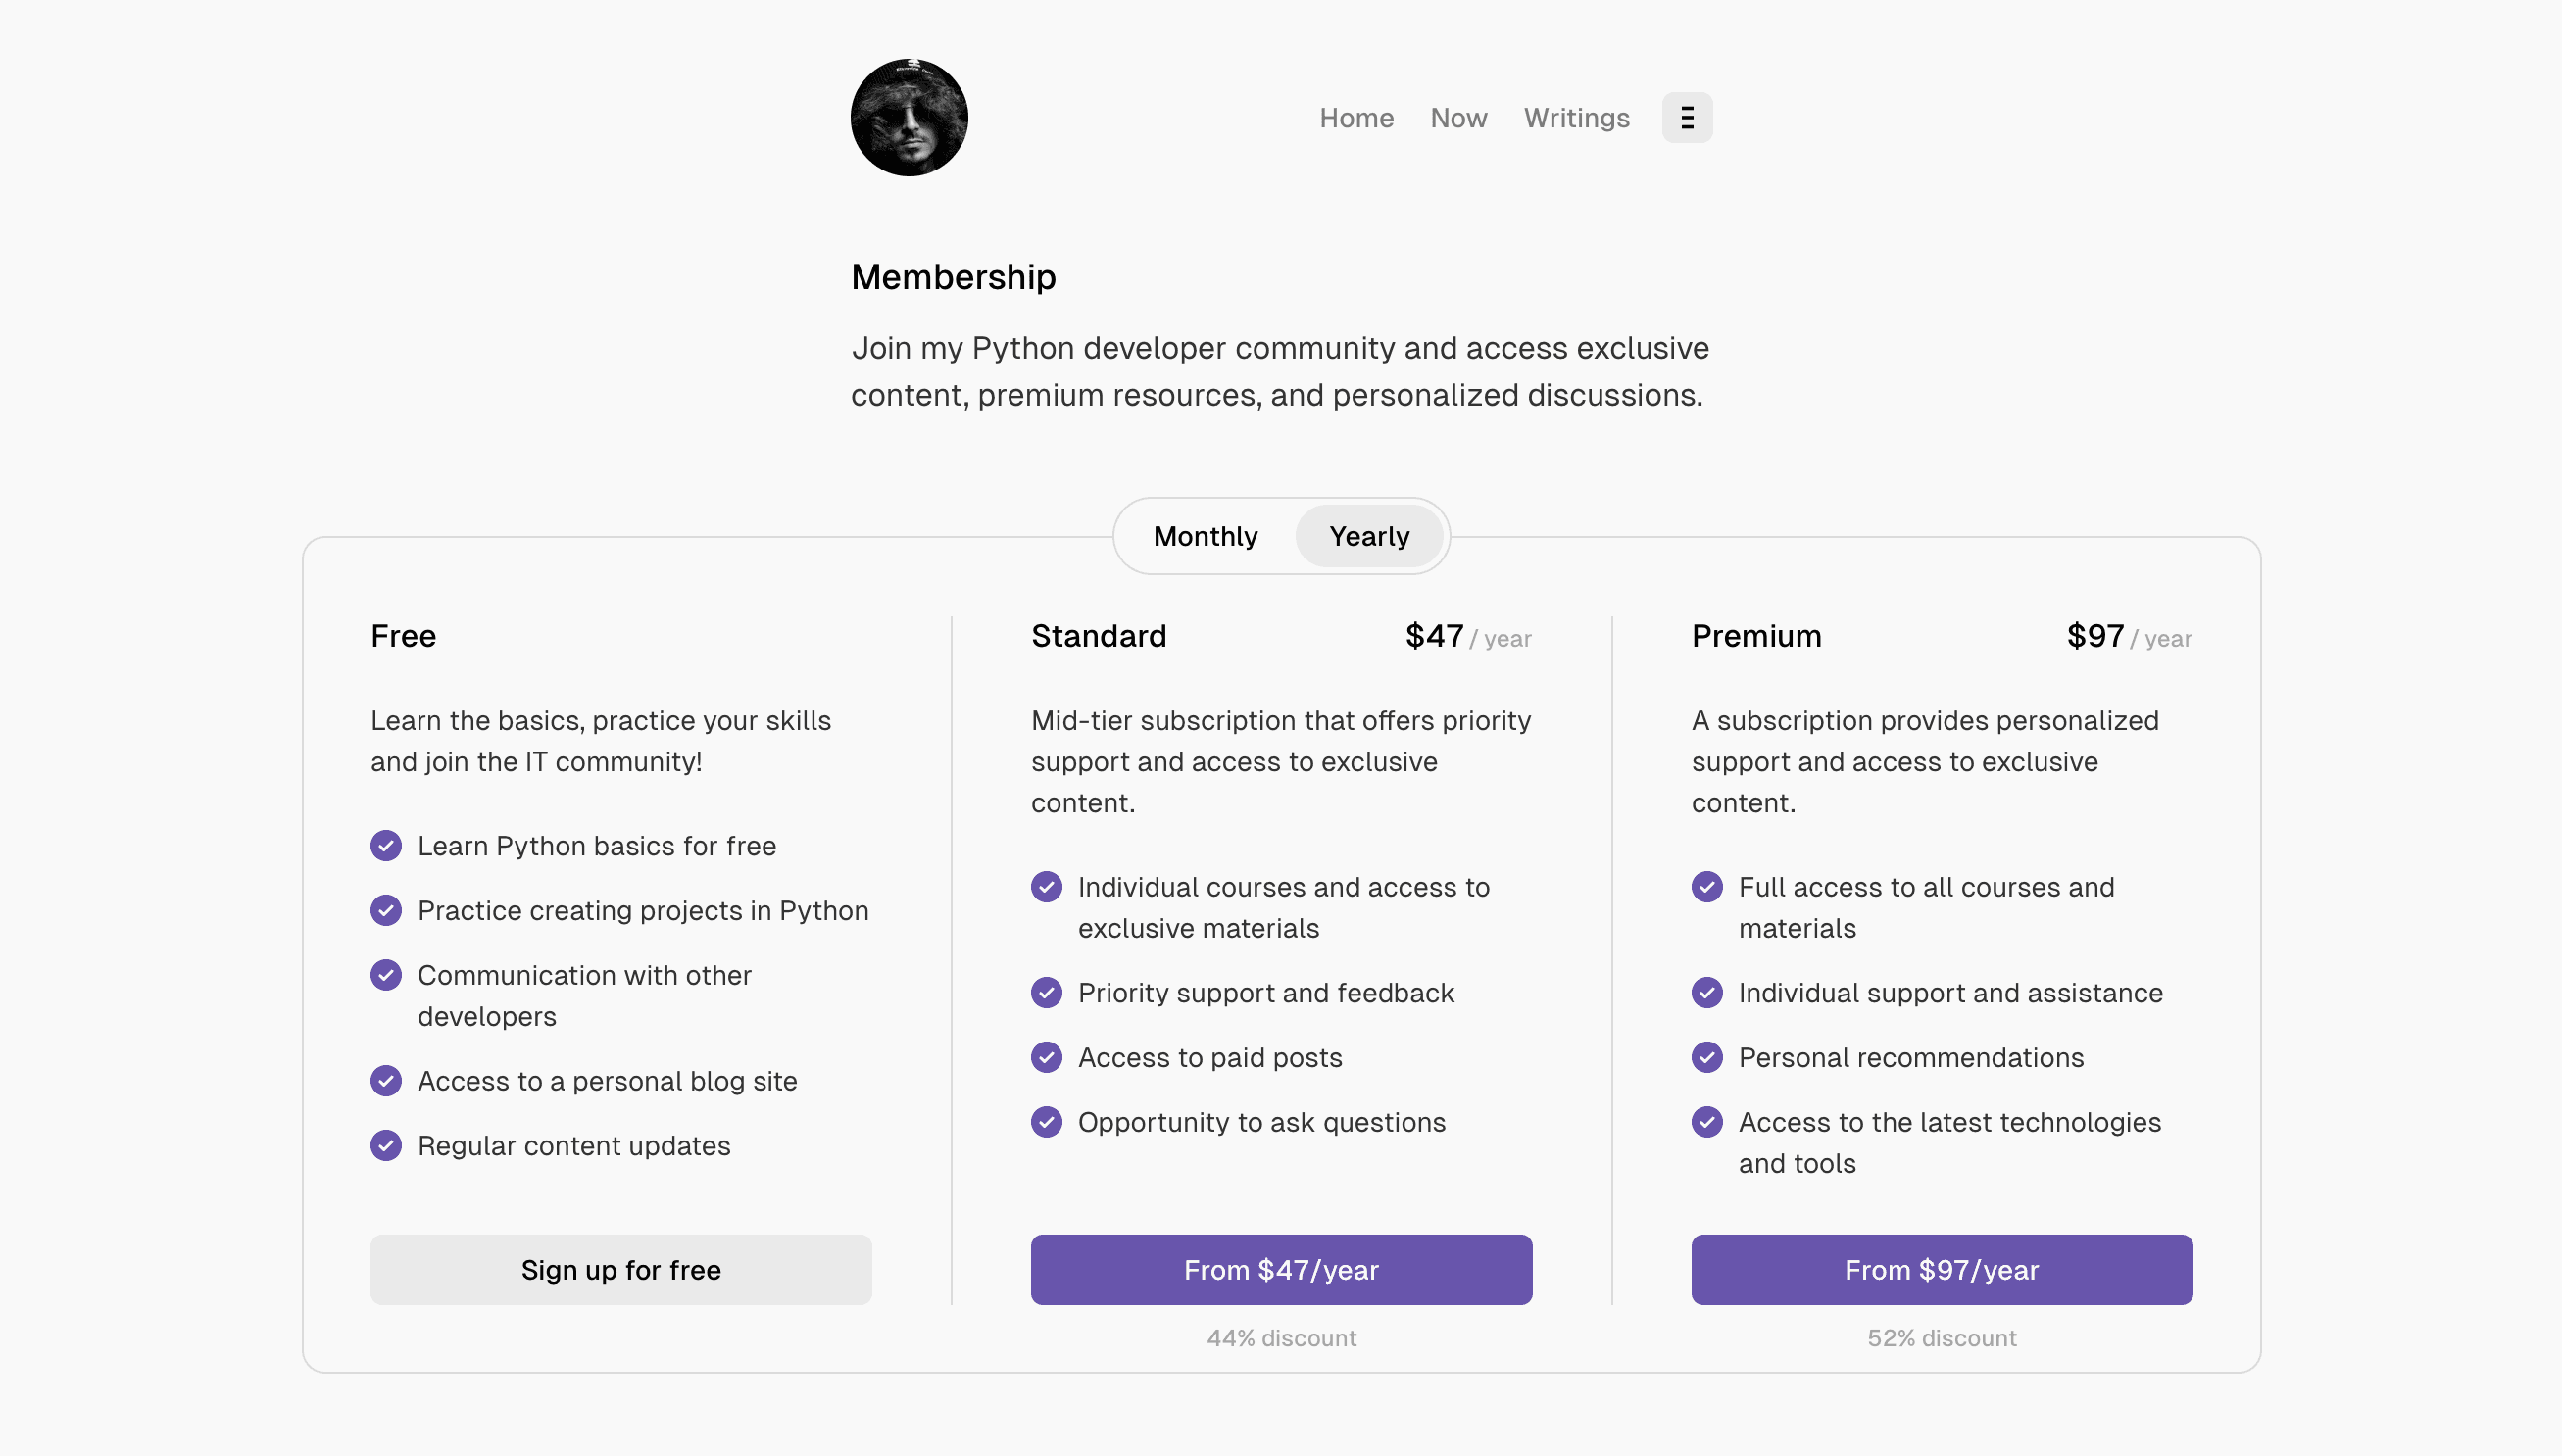Click the checkmark beside Priority support and feedback
Image resolution: width=2562 pixels, height=1456 pixels.
[1045, 992]
